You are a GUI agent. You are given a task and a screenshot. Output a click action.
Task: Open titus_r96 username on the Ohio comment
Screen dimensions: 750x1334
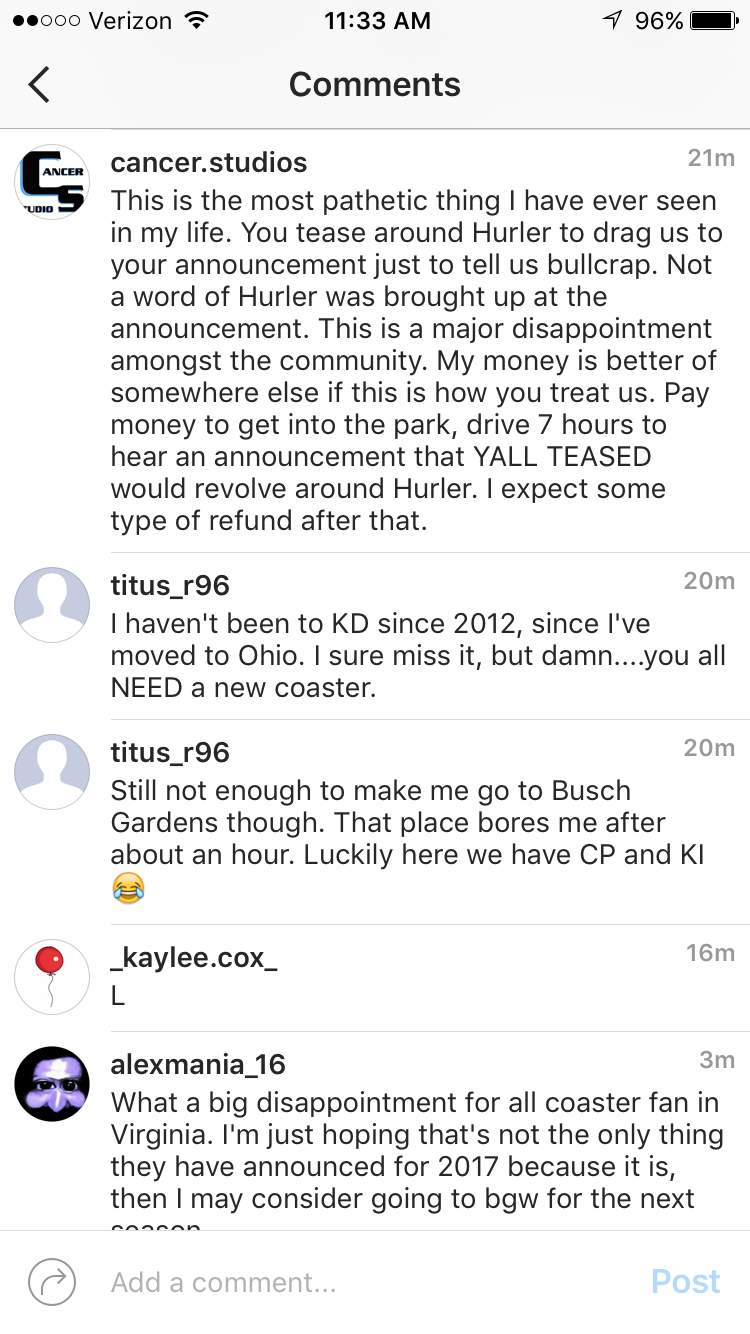click(170, 585)
